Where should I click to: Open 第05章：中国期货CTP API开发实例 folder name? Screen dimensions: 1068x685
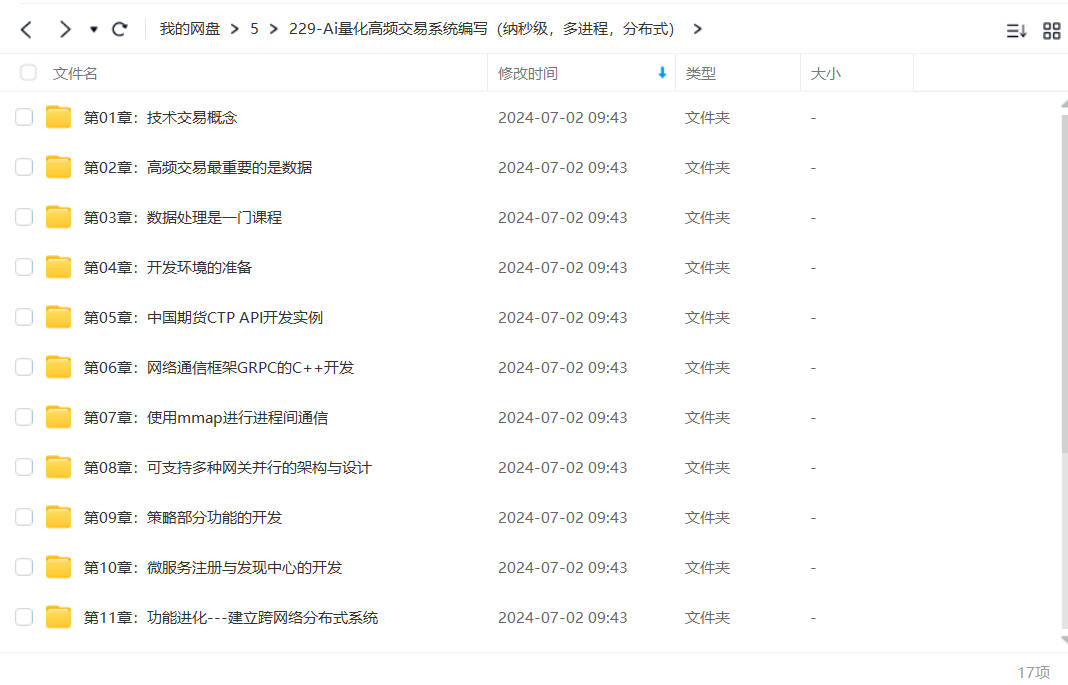click(x=203, y=318)
